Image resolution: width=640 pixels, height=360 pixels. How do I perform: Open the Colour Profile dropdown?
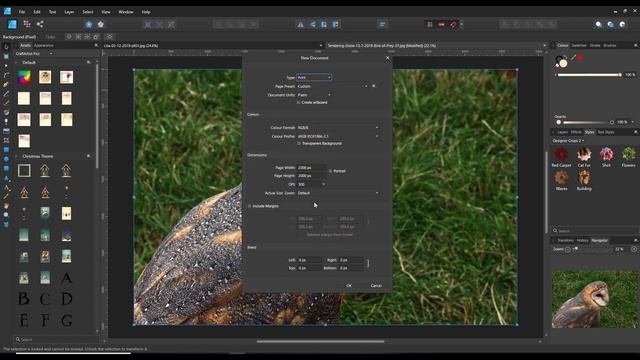(338, 136)
